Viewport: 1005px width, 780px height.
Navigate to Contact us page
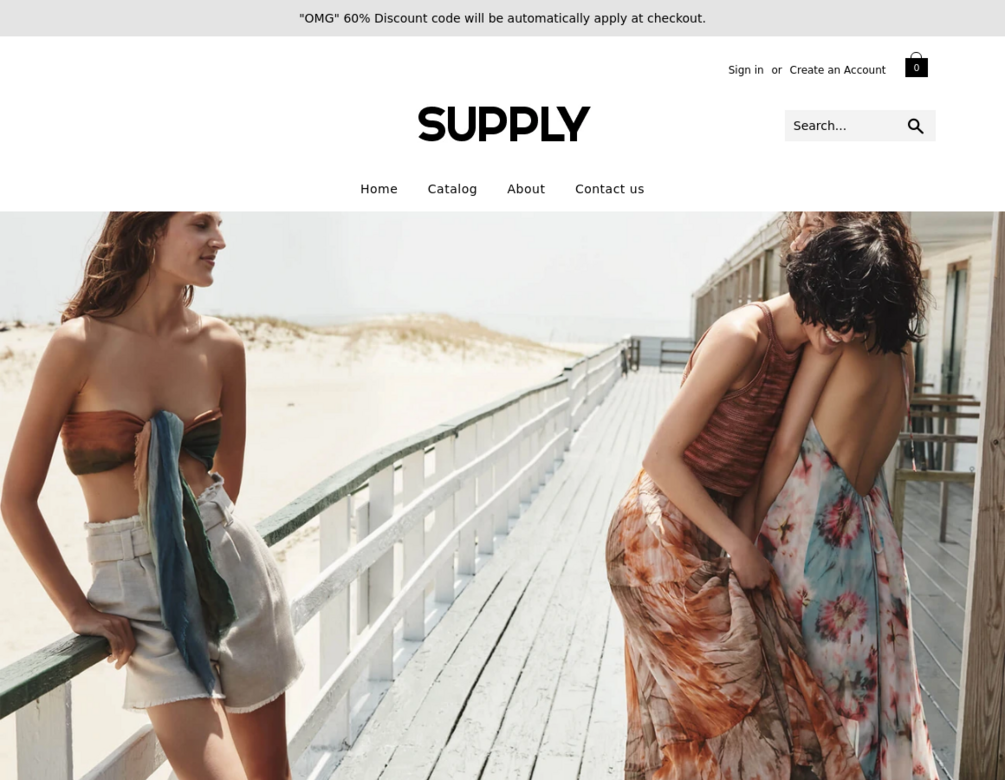tap(609, 189)
